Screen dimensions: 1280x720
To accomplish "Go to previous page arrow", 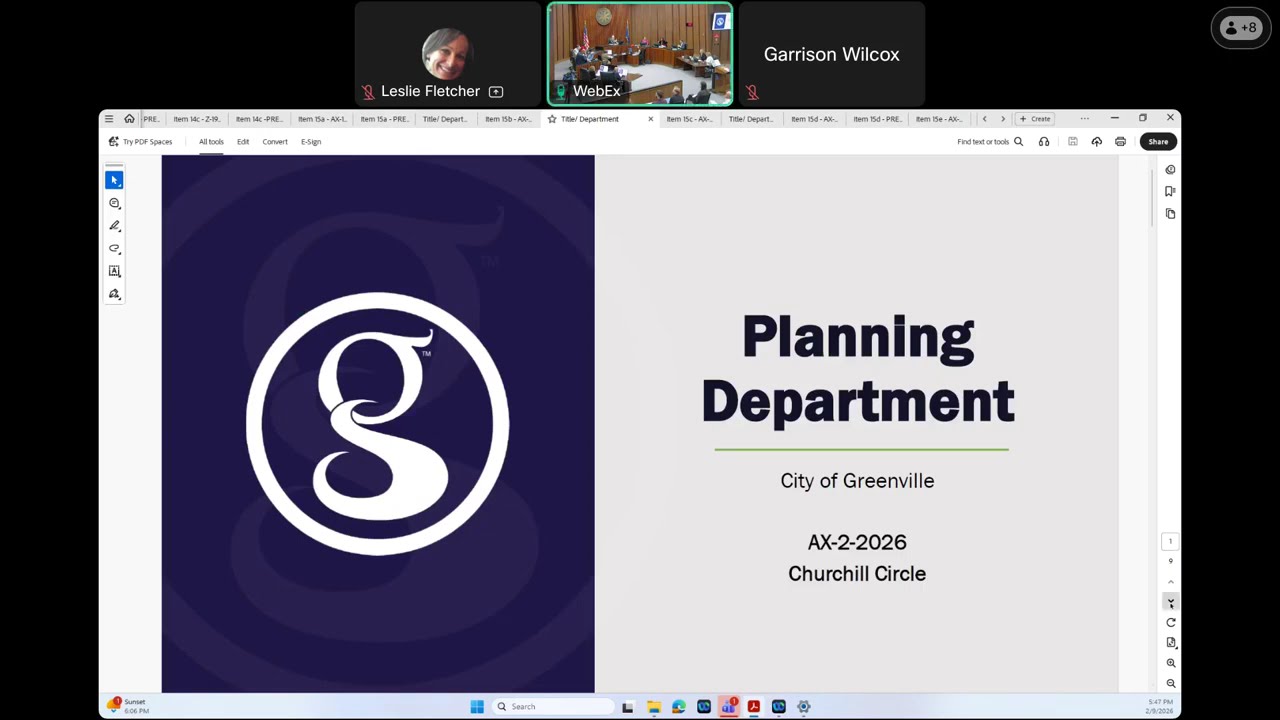I will 1171,582.
